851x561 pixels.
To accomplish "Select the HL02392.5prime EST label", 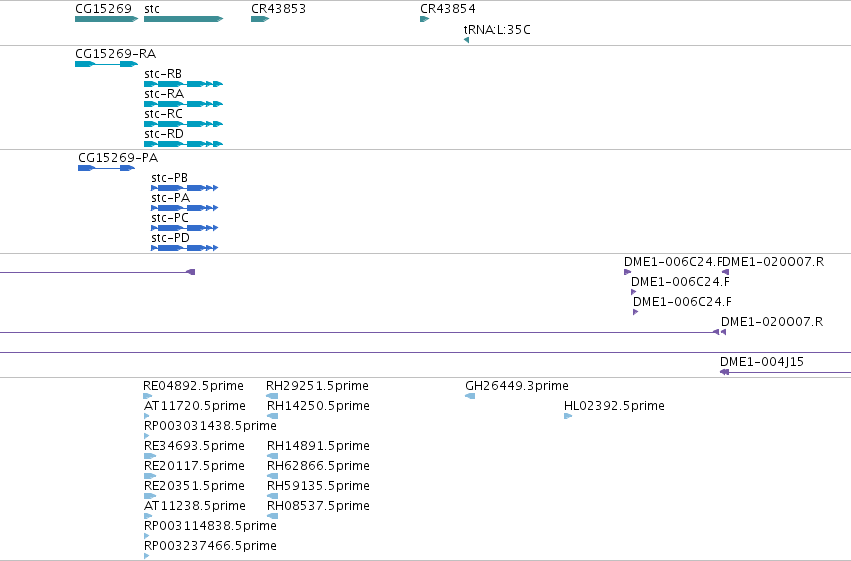I will click(x=614, y=406).
